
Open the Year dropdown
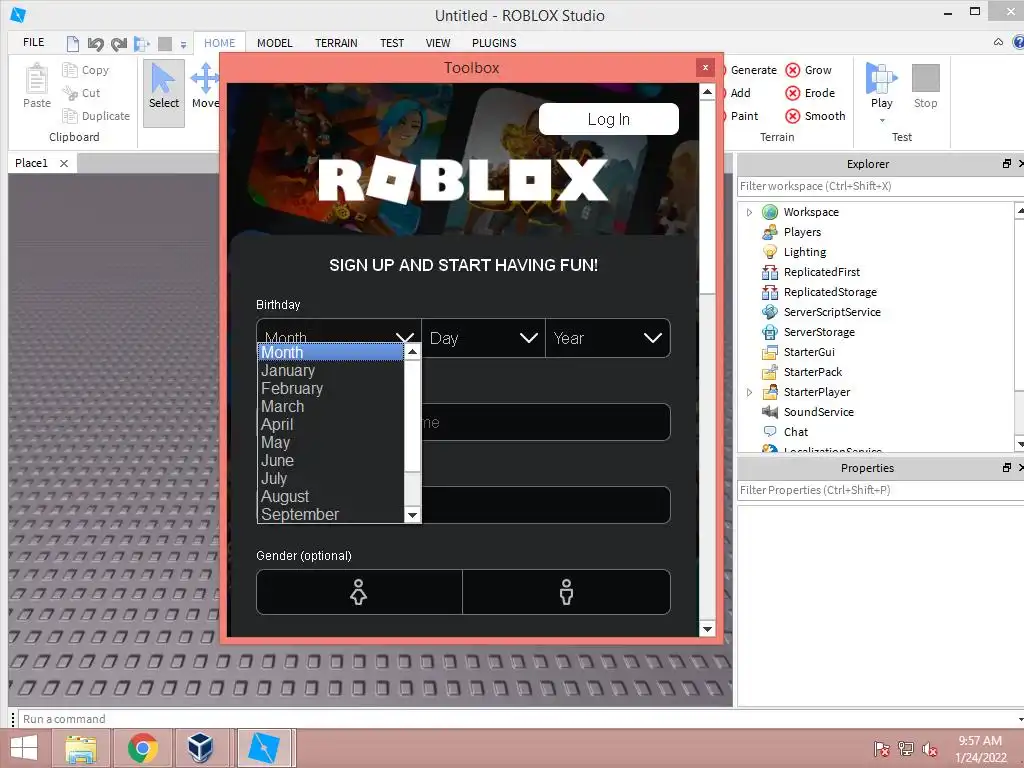click(607, 338)
